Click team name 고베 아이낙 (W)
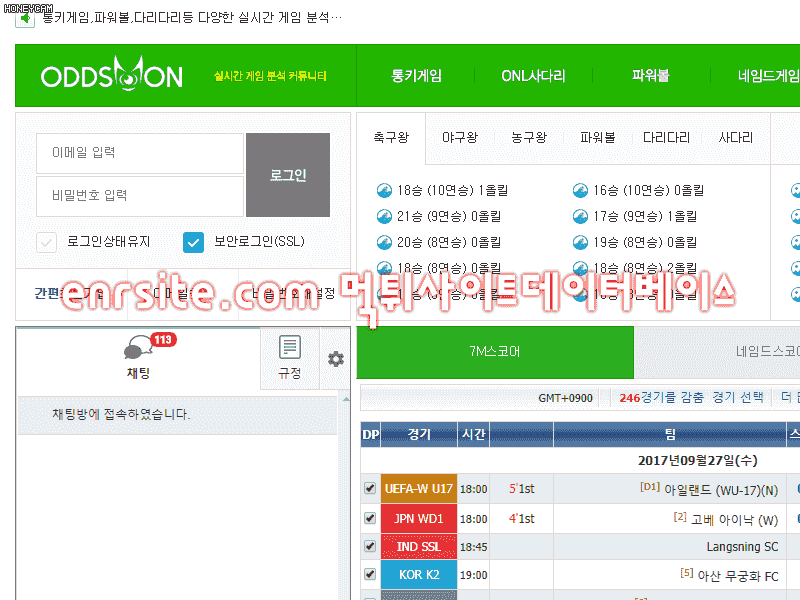 (x=735, y=520)
